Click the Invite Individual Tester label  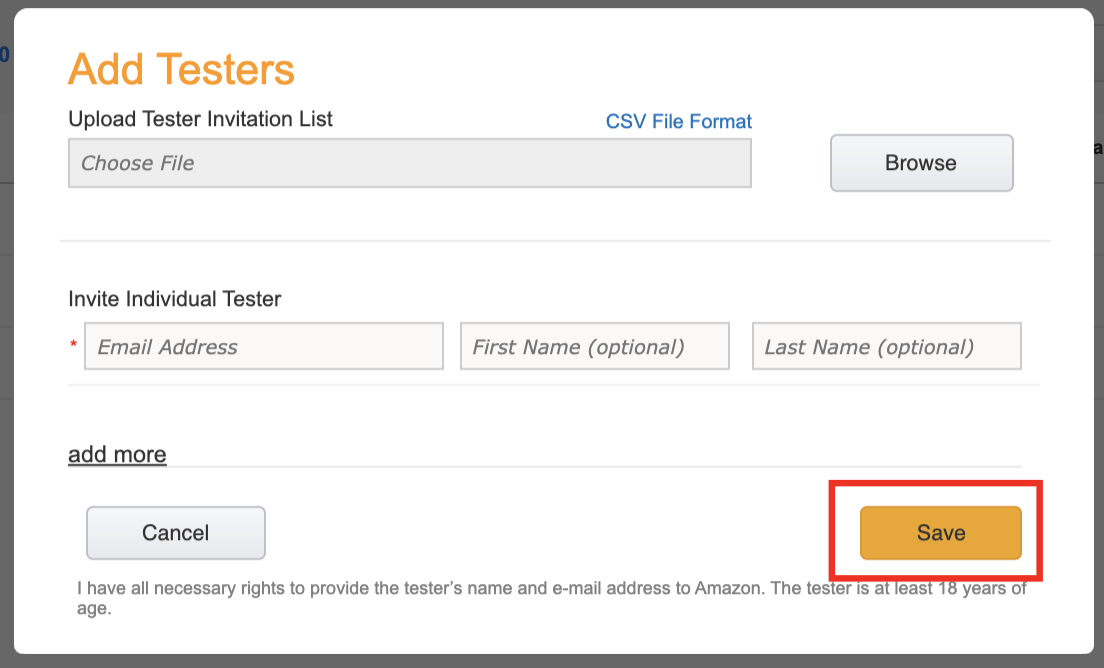coord(175,299)
